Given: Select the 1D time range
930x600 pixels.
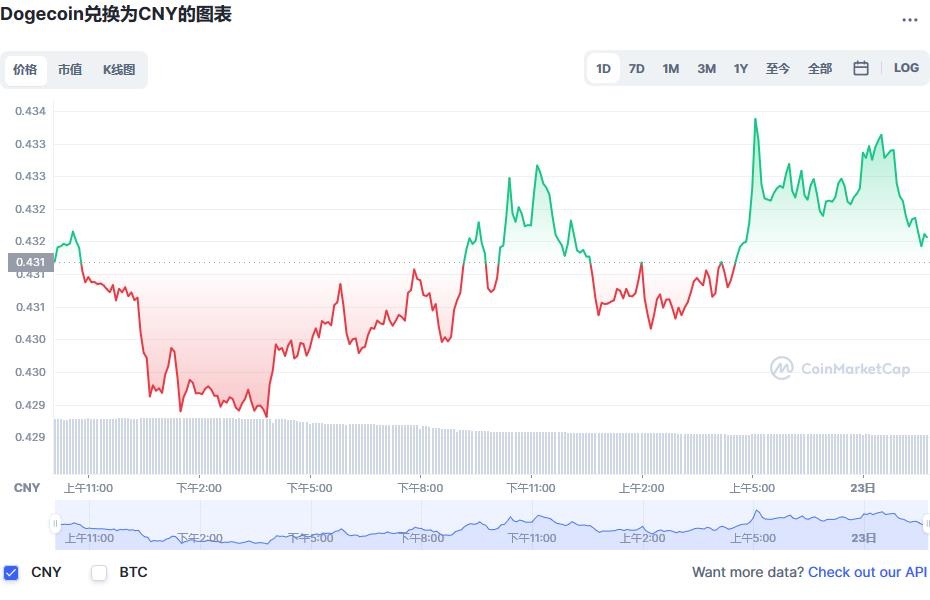Looking at the screenshot, I should click(602, 68).
